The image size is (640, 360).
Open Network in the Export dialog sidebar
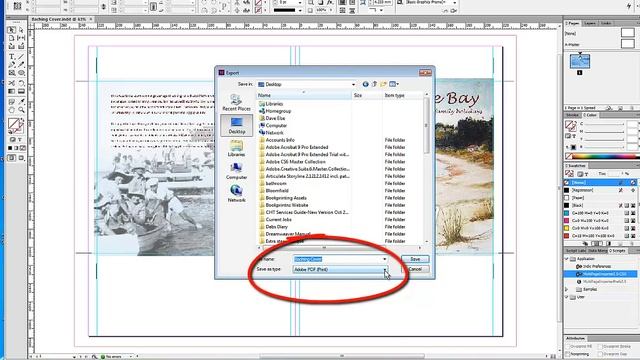[x=236, y=194]
